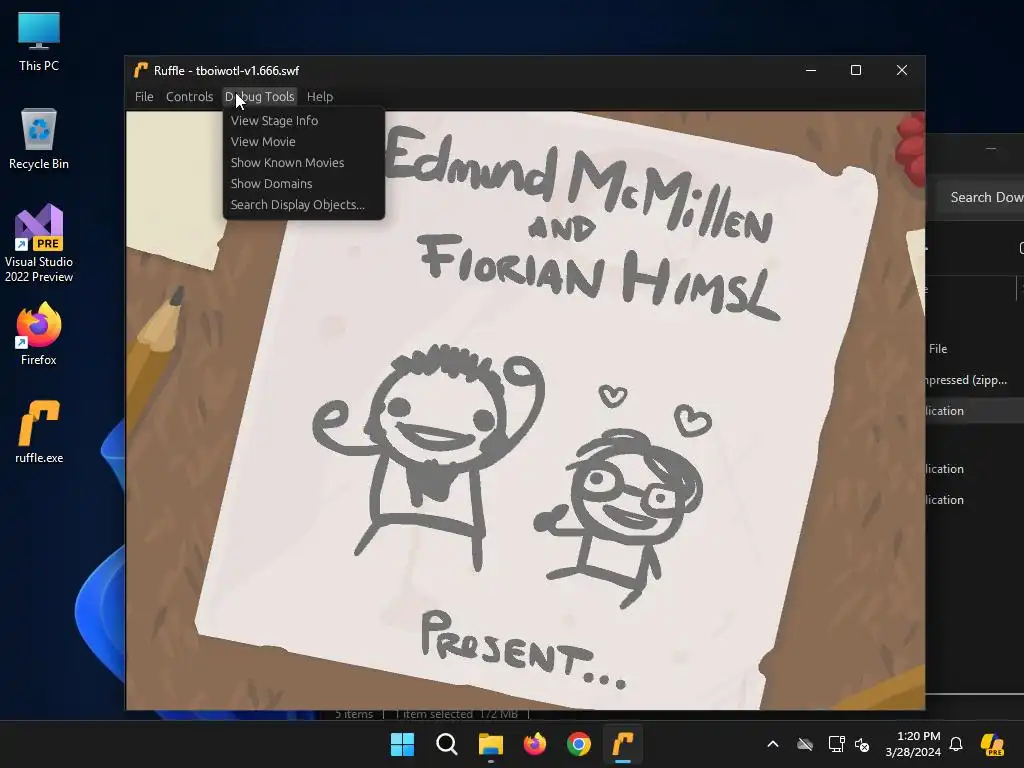Viewport: 1024px width, 768px height.
Task: Click the Search Downloads field behind Ruffle
Action: (979, 197)
